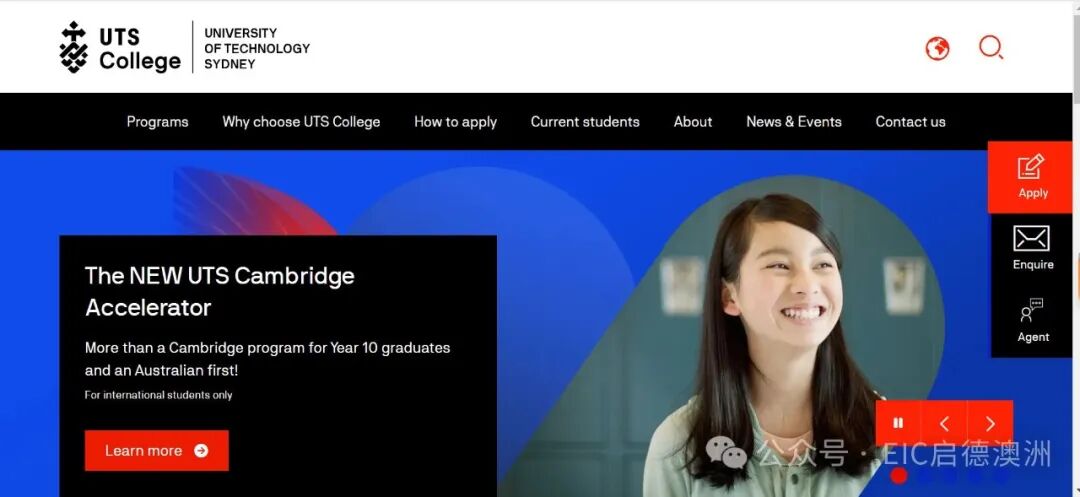Open the News & Events menu
The width and height of the screenshot is (1080, 497).
pos(793,122)
